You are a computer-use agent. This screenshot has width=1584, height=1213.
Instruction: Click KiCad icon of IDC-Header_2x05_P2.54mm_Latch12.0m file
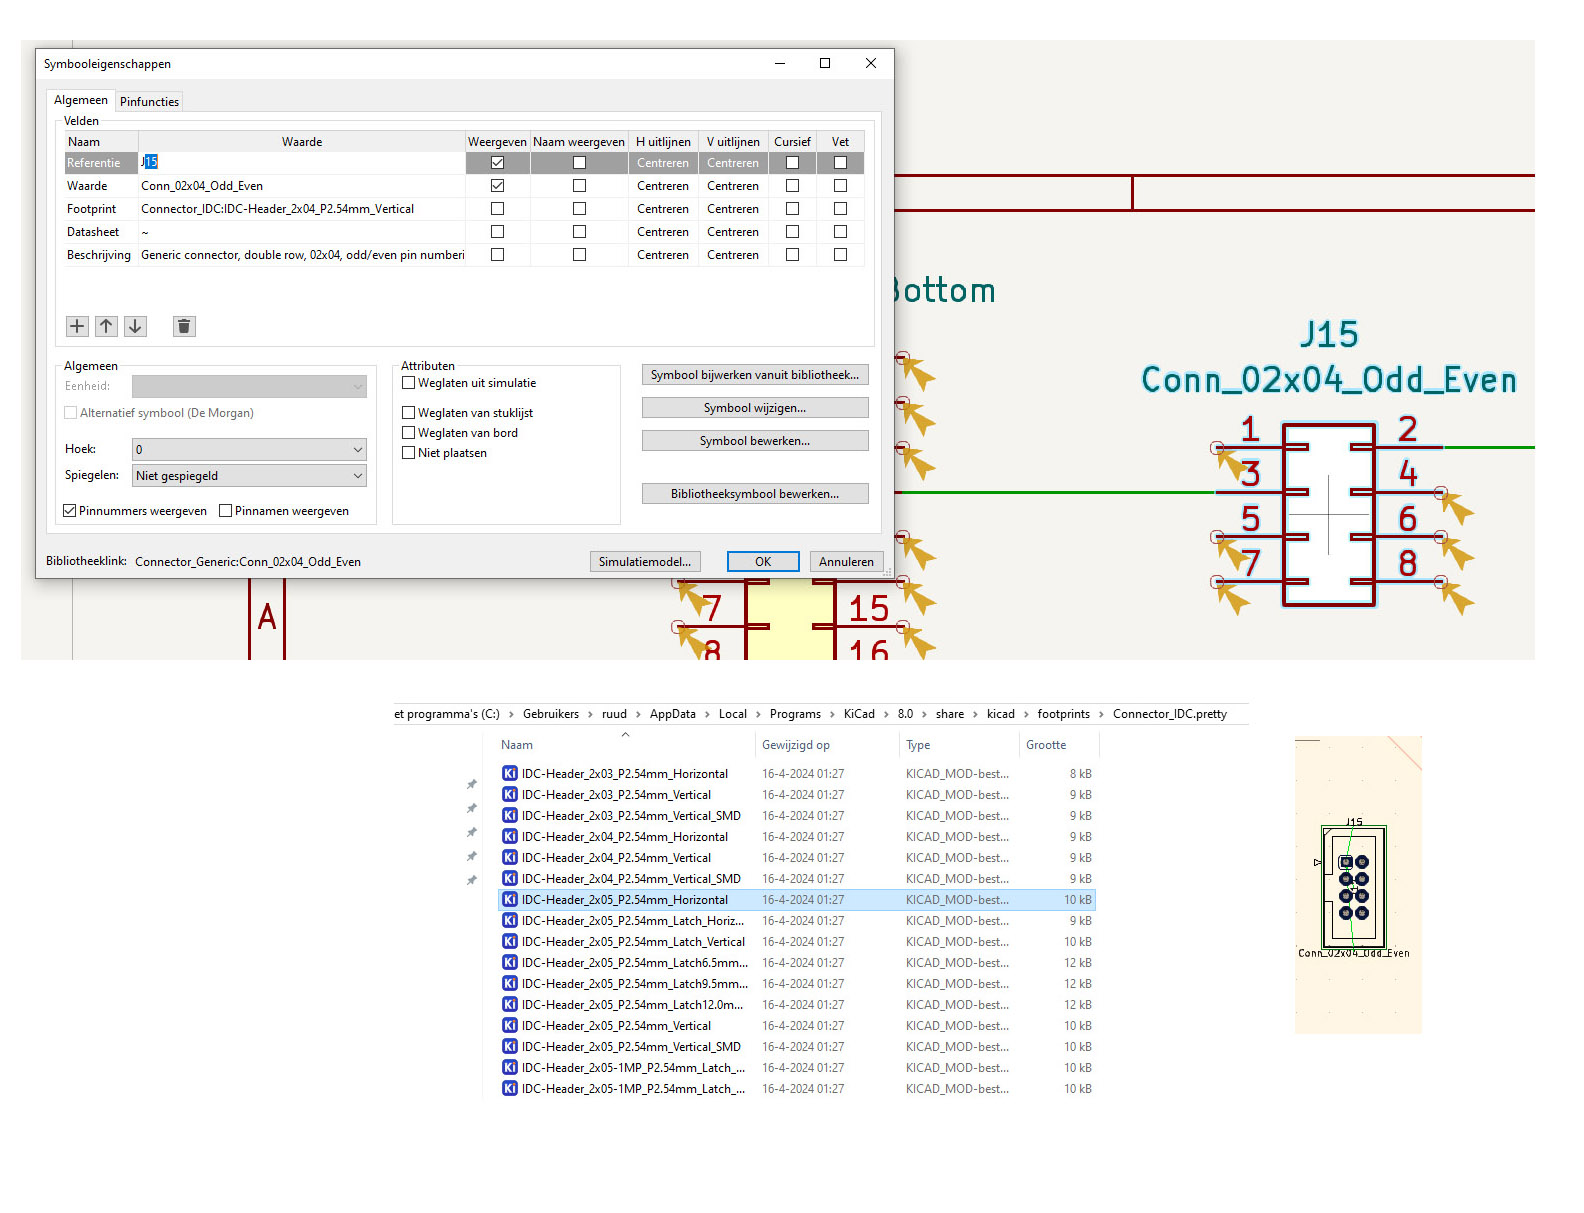510,1004
